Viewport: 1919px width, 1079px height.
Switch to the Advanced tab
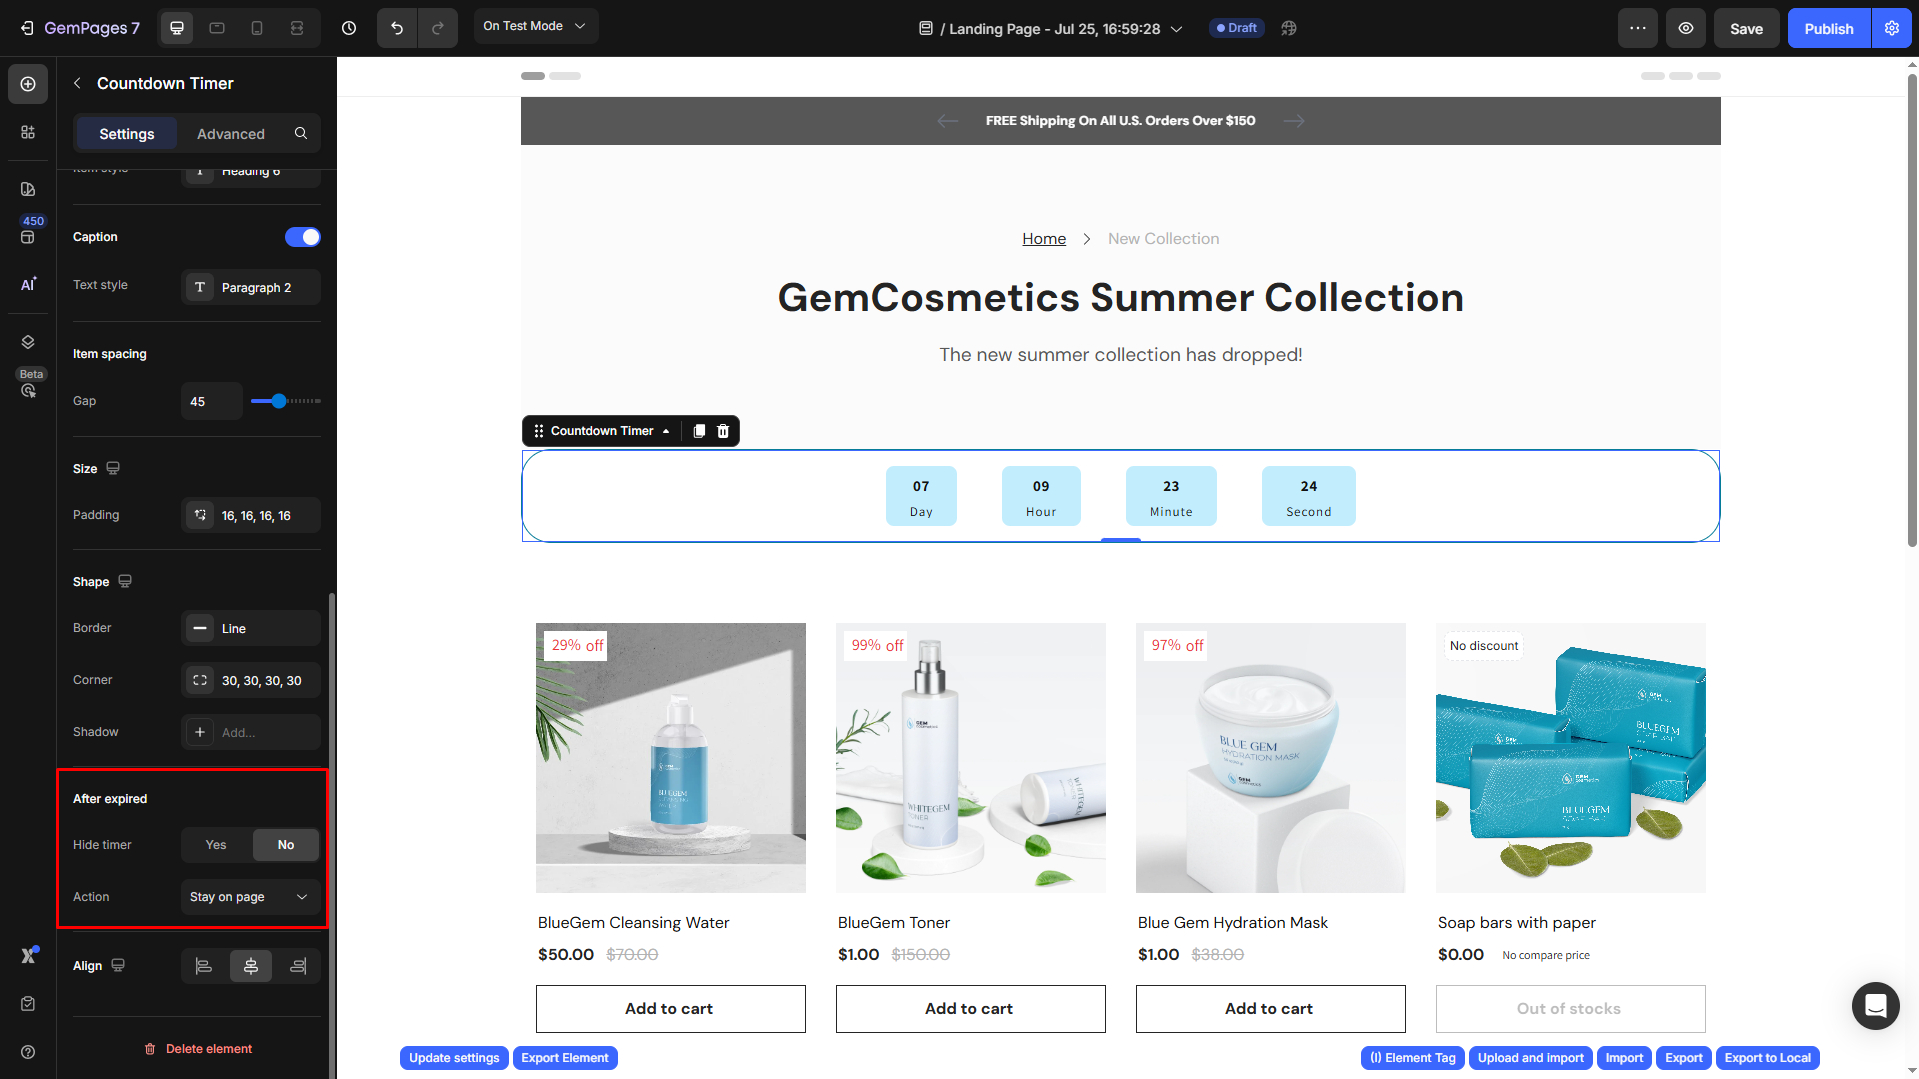point(231,133)
